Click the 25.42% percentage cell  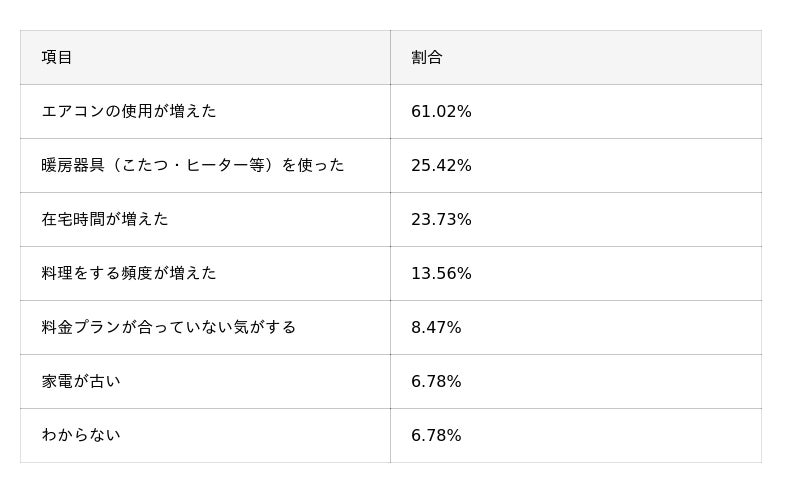[x=441, y=166]
